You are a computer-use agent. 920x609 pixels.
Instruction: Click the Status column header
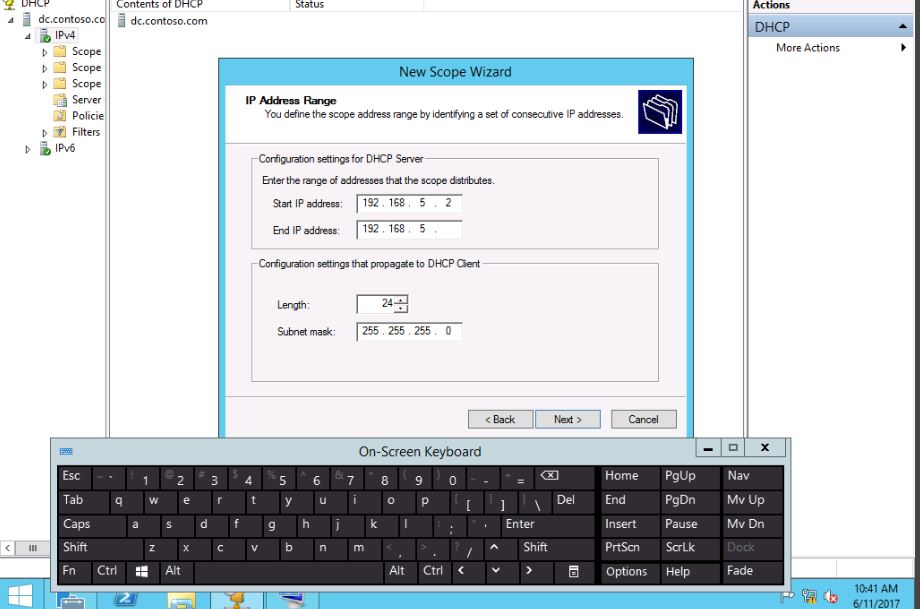pos(310,5)
